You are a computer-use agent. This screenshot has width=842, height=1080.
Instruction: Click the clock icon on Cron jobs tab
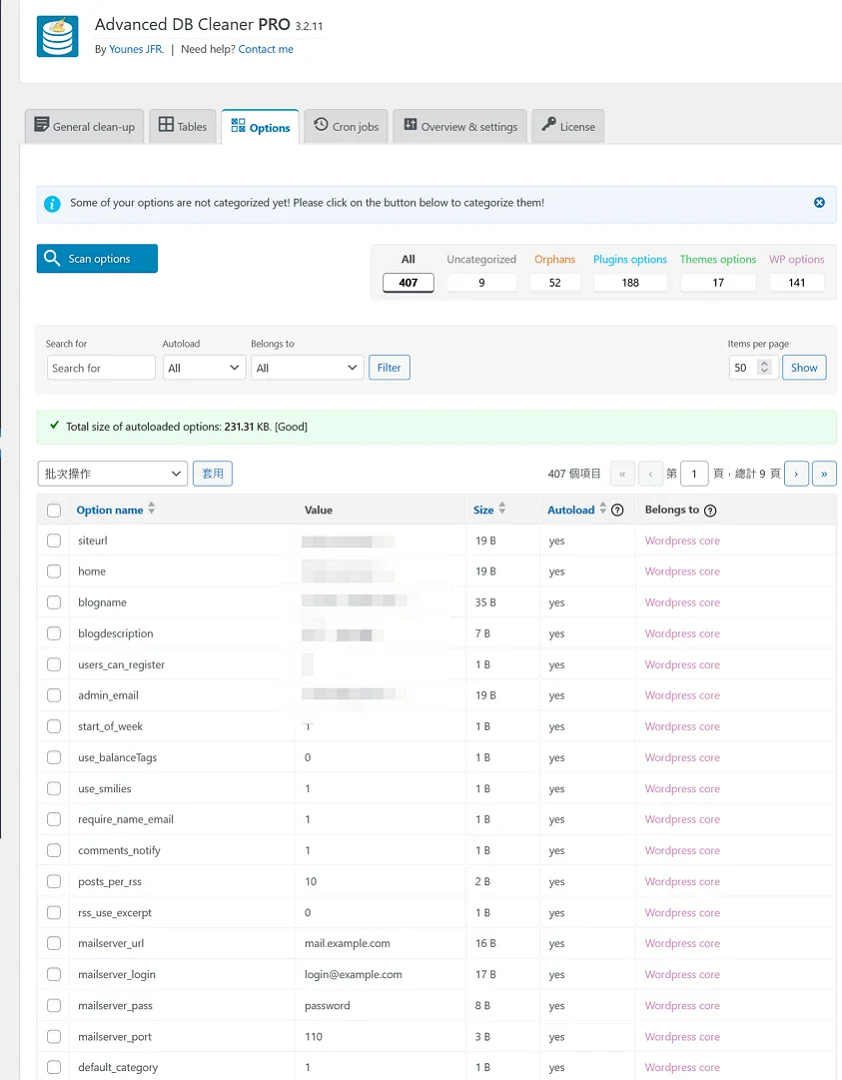(321, 126)
